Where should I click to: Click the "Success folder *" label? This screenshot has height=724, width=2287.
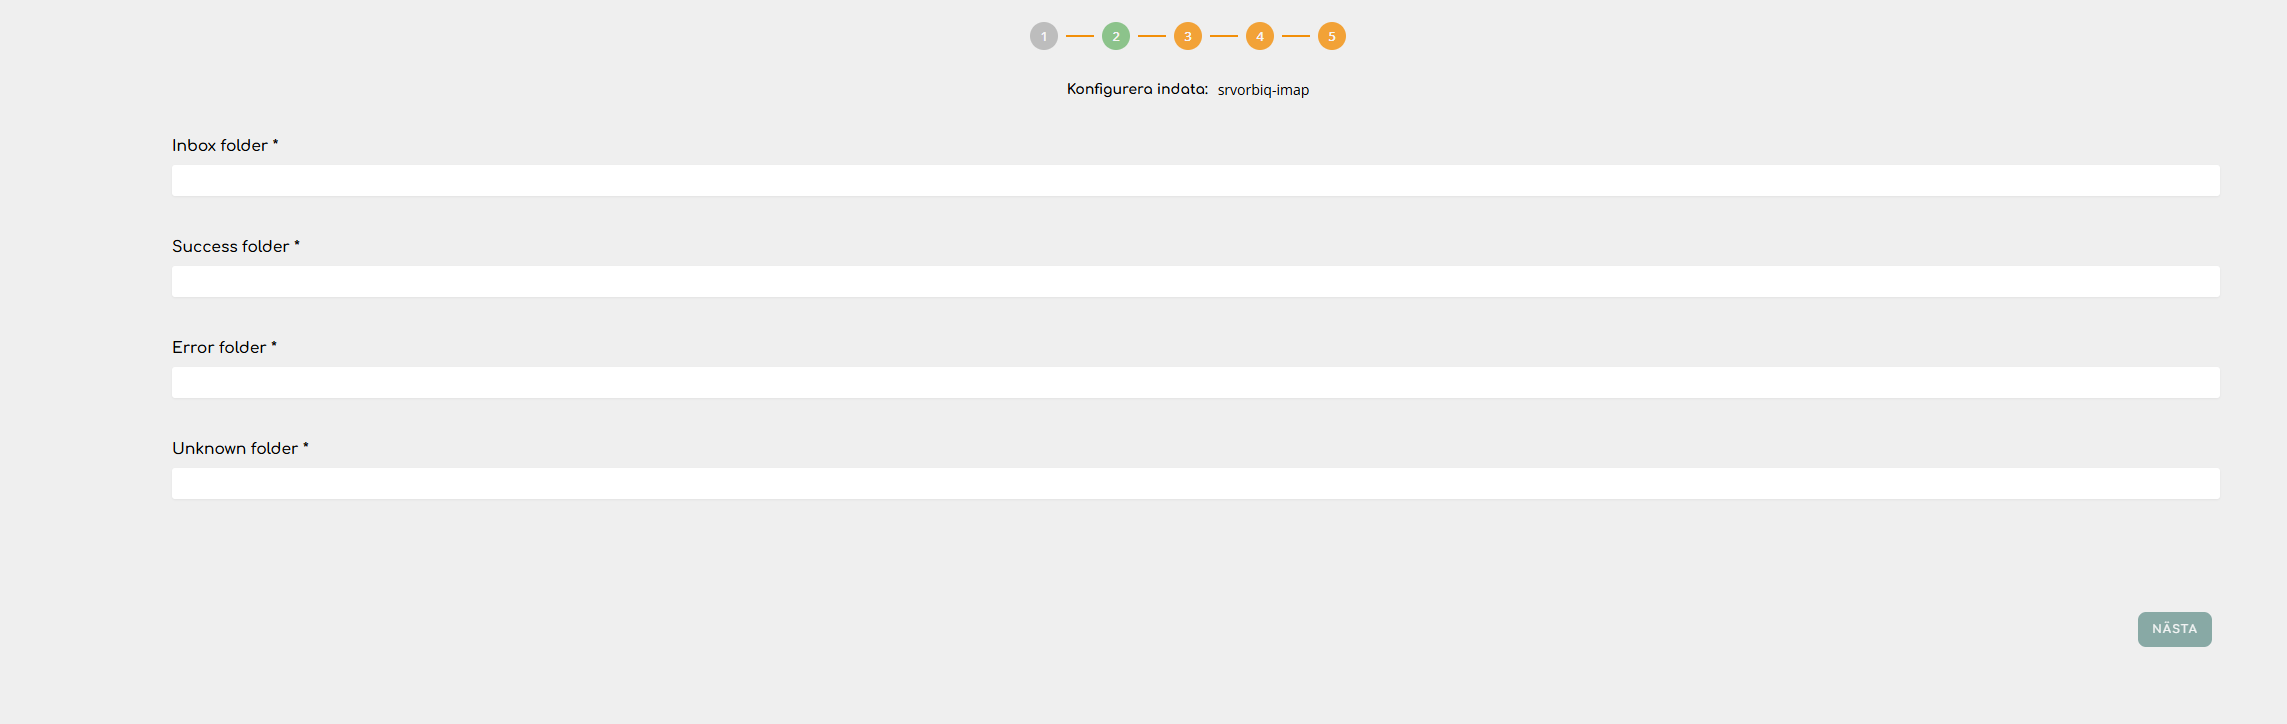235,247
